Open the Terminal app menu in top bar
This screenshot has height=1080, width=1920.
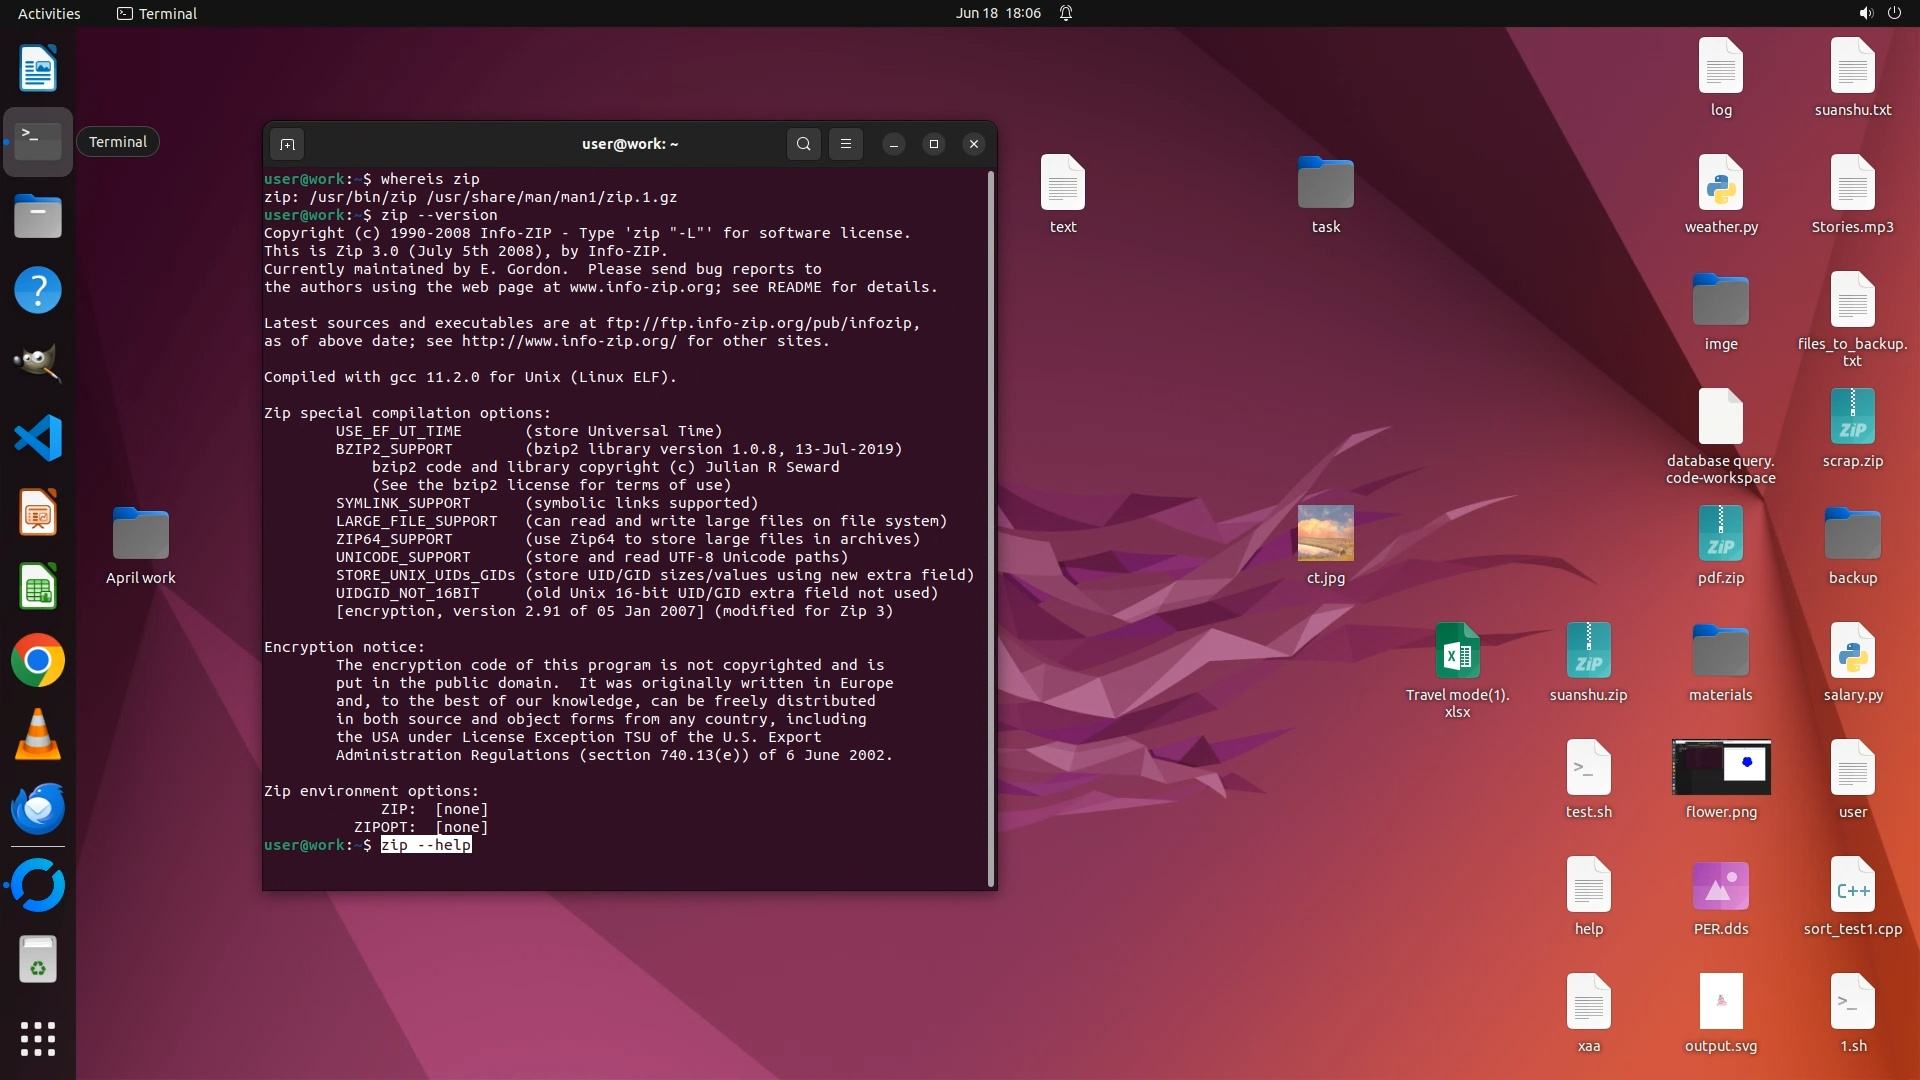point(157,13)
